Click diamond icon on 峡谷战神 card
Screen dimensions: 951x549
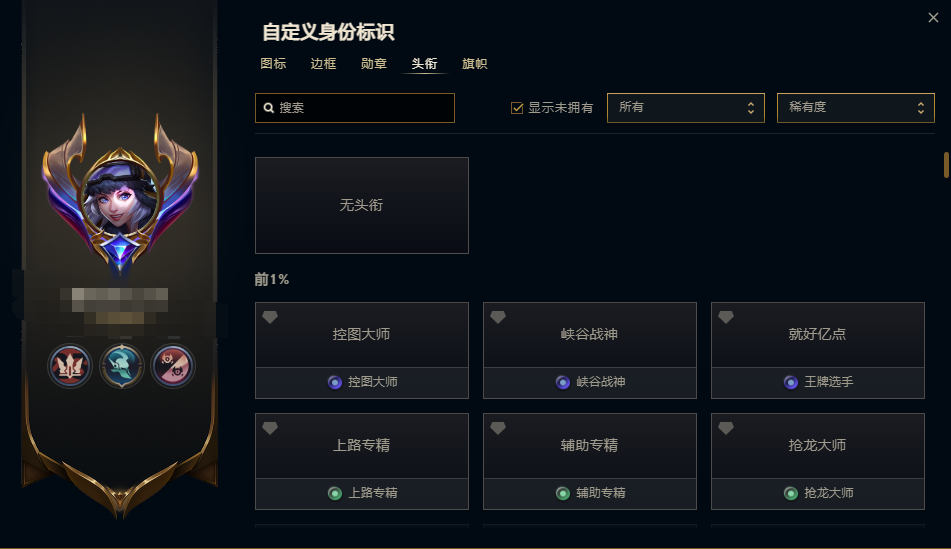pyautogui.click(x=498, y=317)
